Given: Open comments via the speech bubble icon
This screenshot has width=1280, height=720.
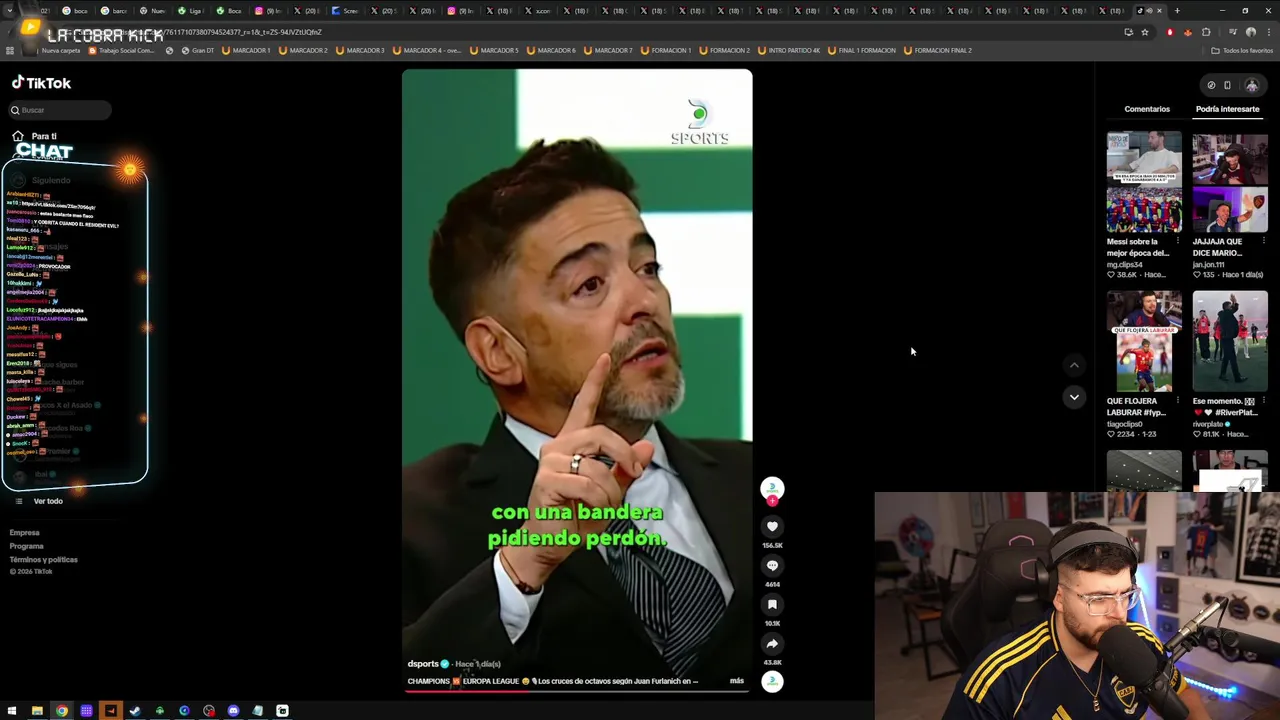Looking at the screenshot, I should (x=772, y=565).
